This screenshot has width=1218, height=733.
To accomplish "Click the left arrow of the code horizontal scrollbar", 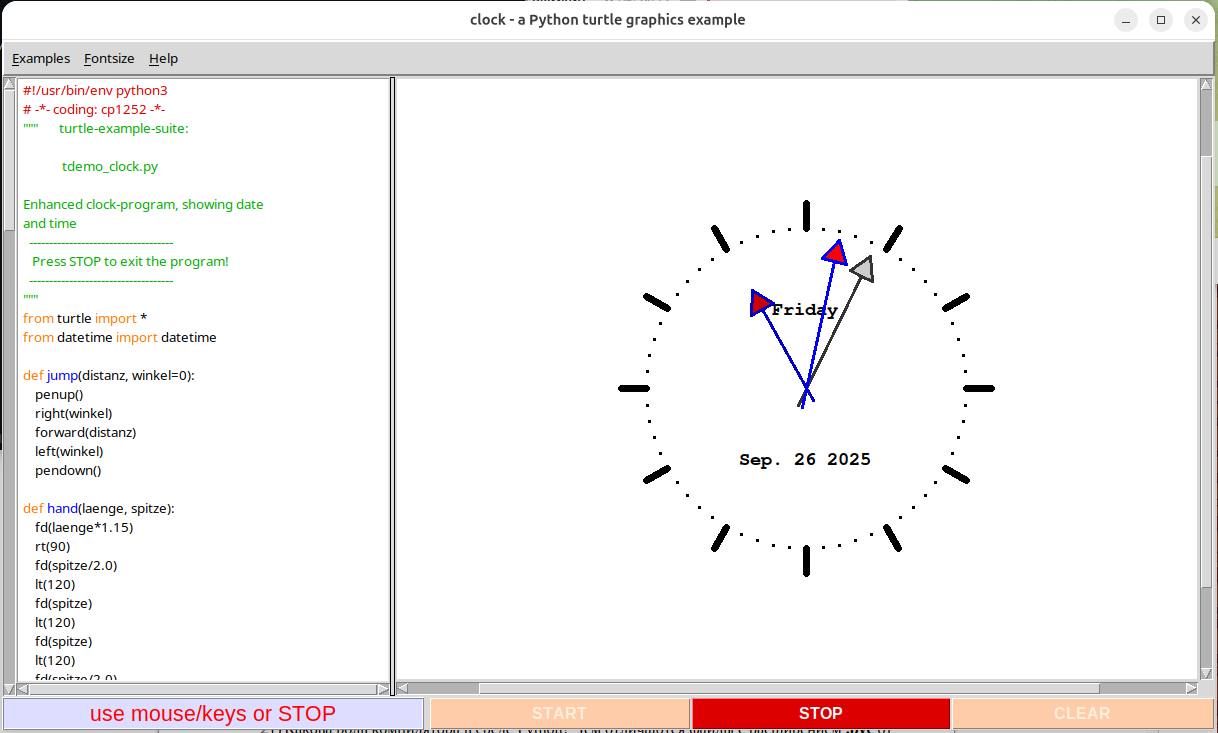I will pyautogui.click(x=22, y=687).
